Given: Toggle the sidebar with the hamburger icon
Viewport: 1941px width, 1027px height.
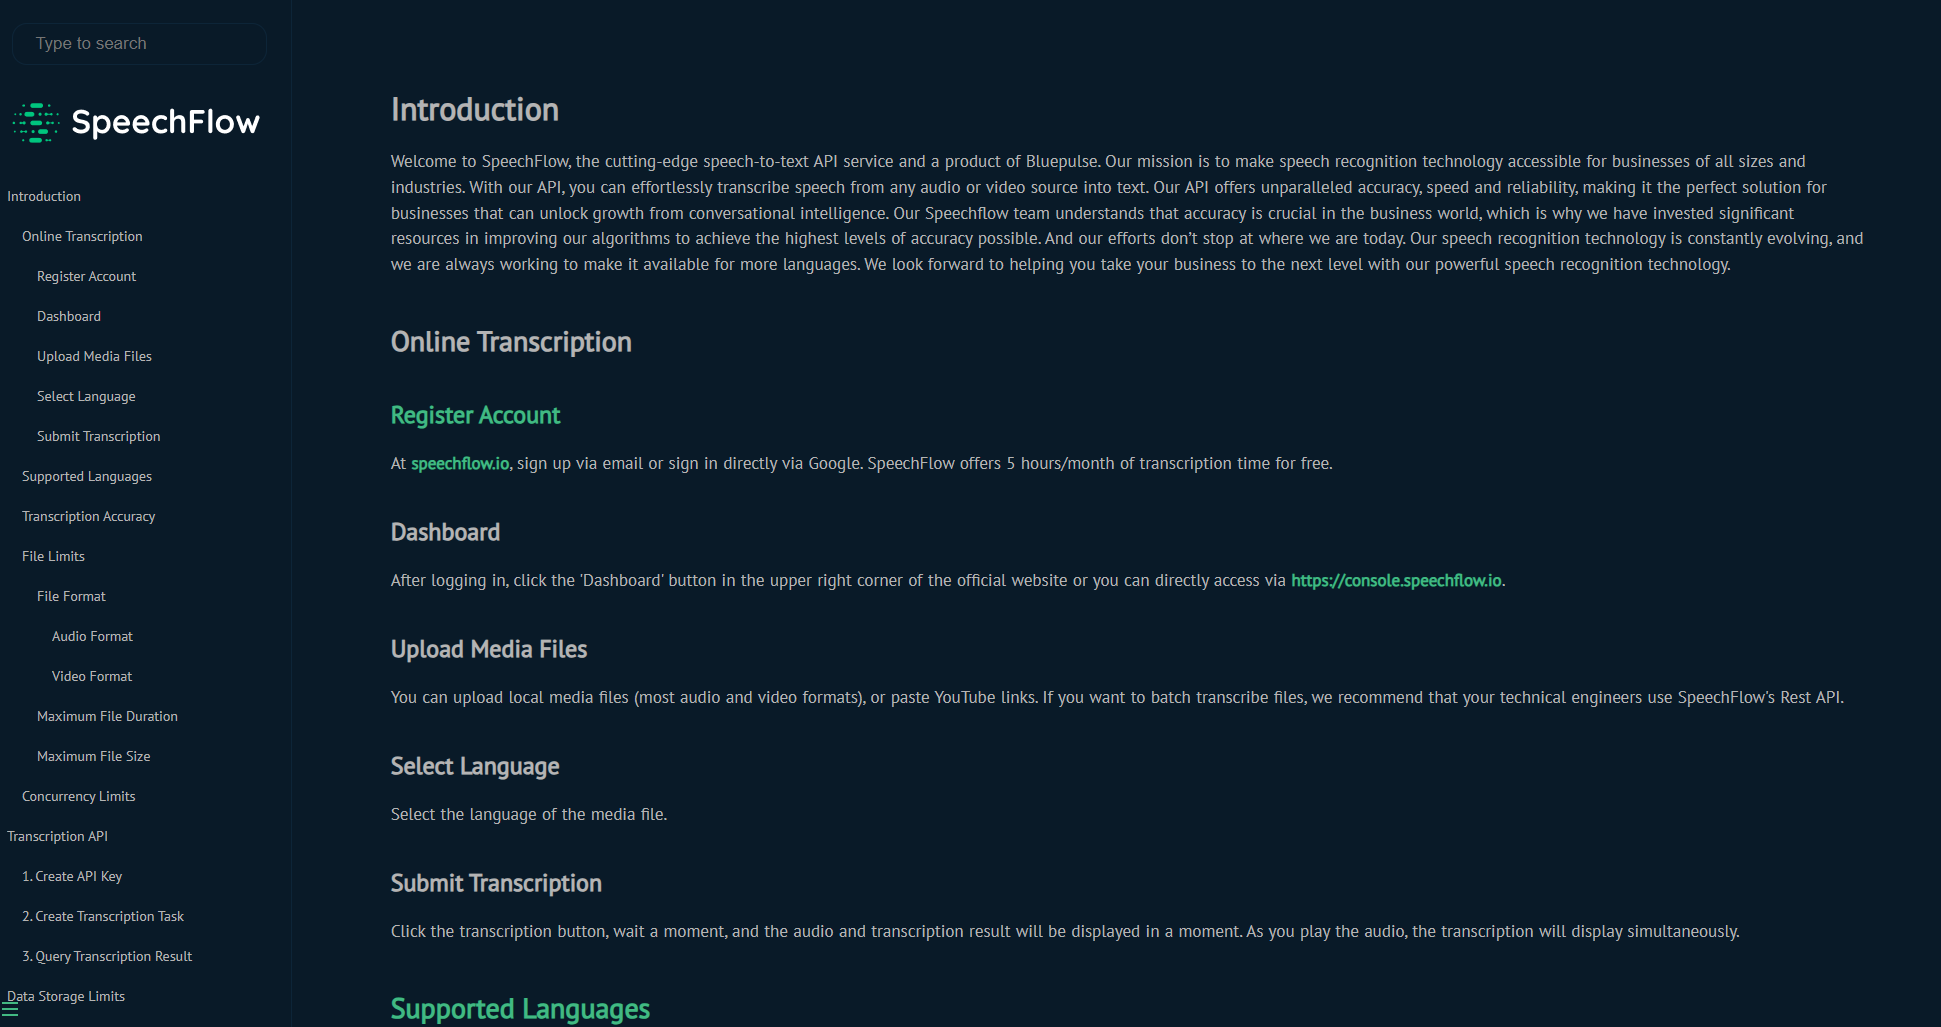Looking at the screenshot, I should click(10, 1010).
